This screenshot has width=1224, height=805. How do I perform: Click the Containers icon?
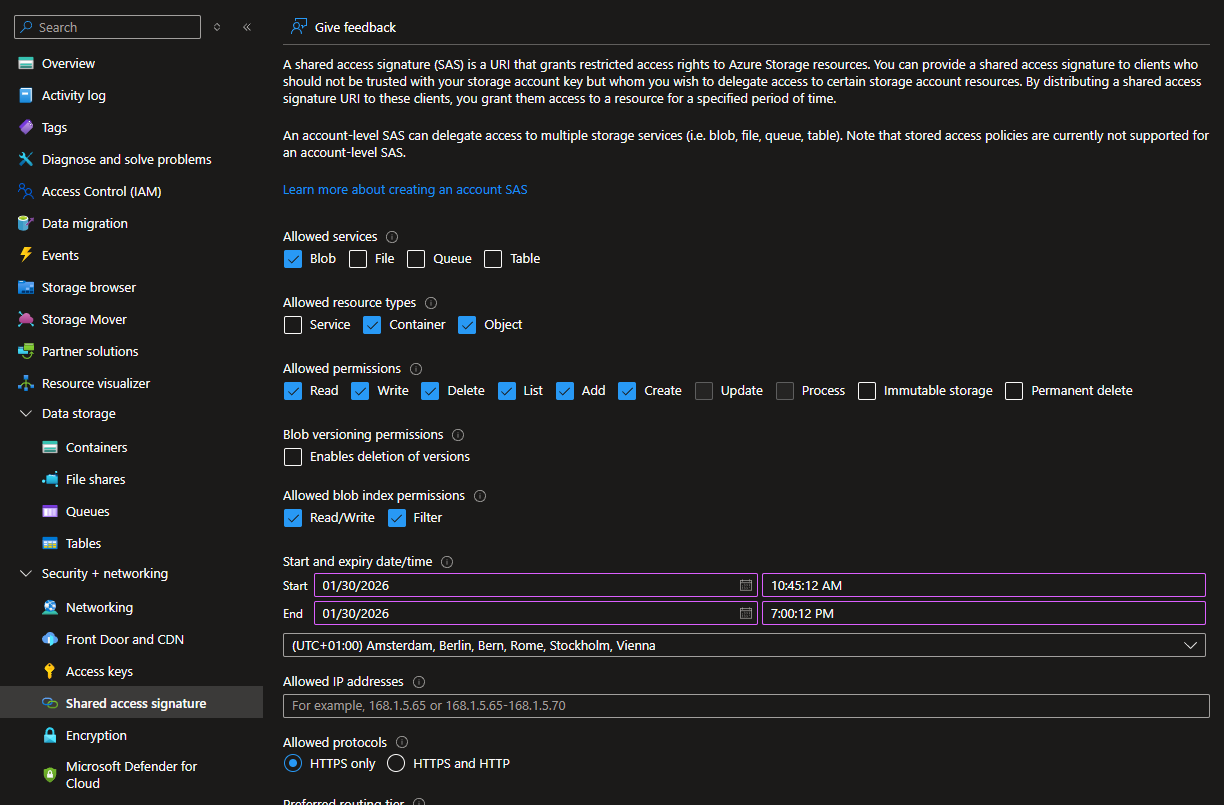pos(50,447)
